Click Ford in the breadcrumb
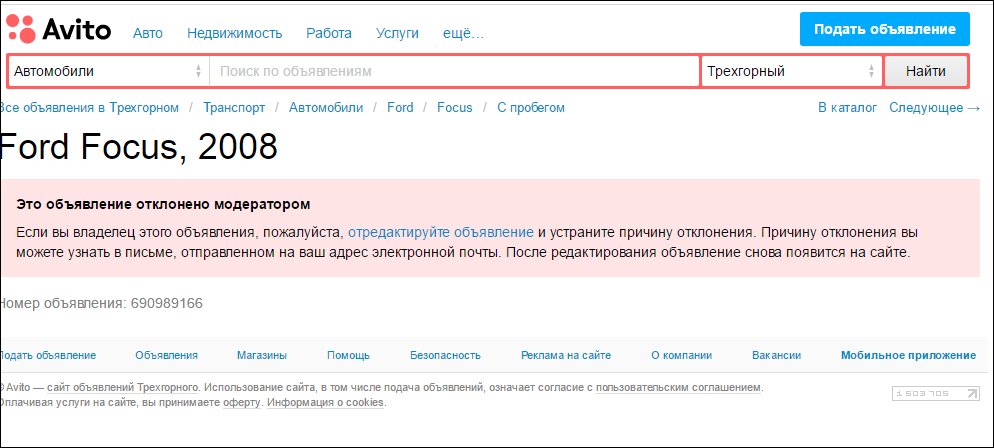 tap(400, 107)
